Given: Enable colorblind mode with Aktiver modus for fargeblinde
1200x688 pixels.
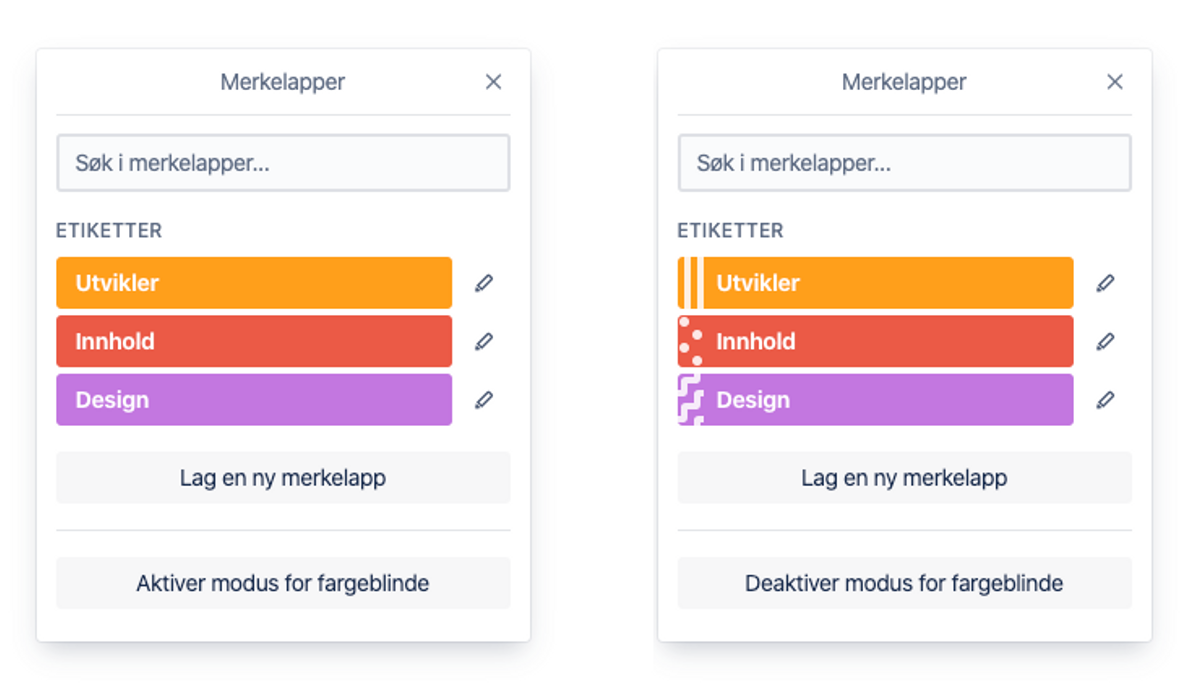Looking at the screenshot, I should (283, 583).
